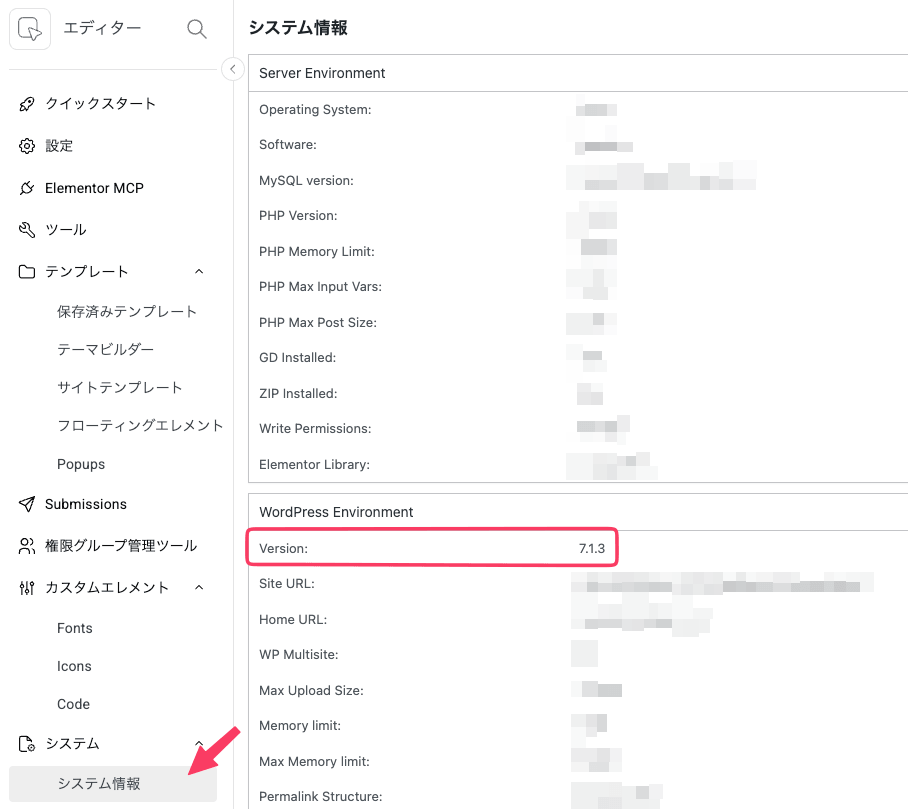Click the Software: label
Image resolution: width=908 pixels, height=809 pixels.
(288, 145)
